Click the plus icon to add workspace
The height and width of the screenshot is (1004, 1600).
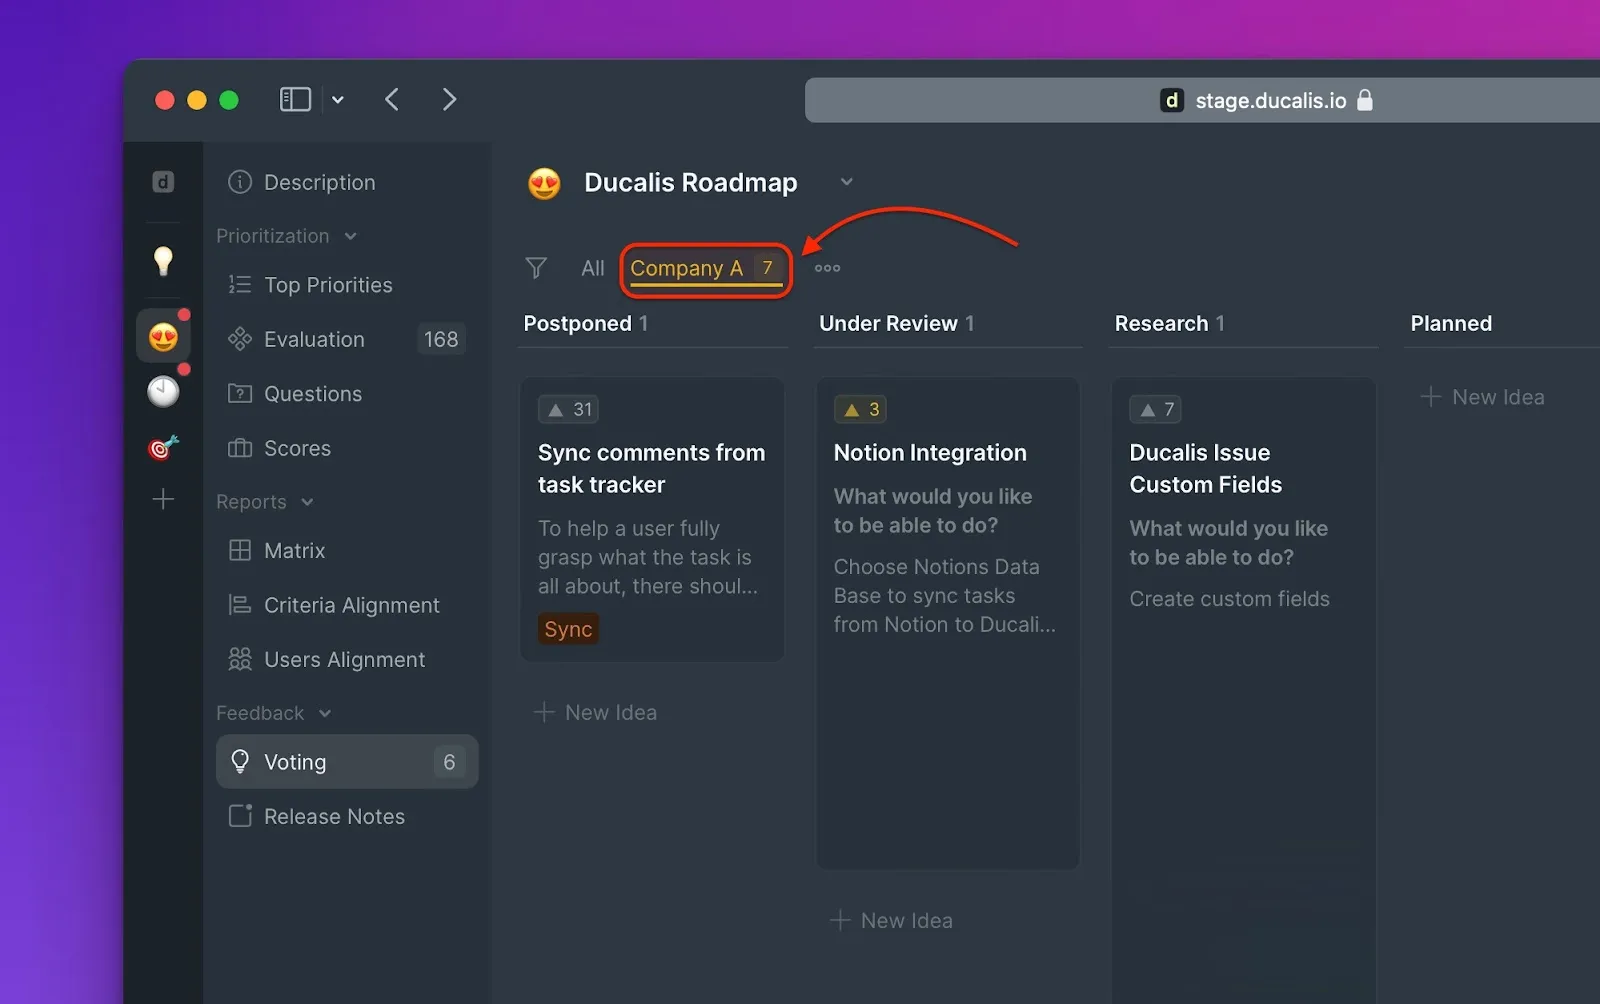163,499
